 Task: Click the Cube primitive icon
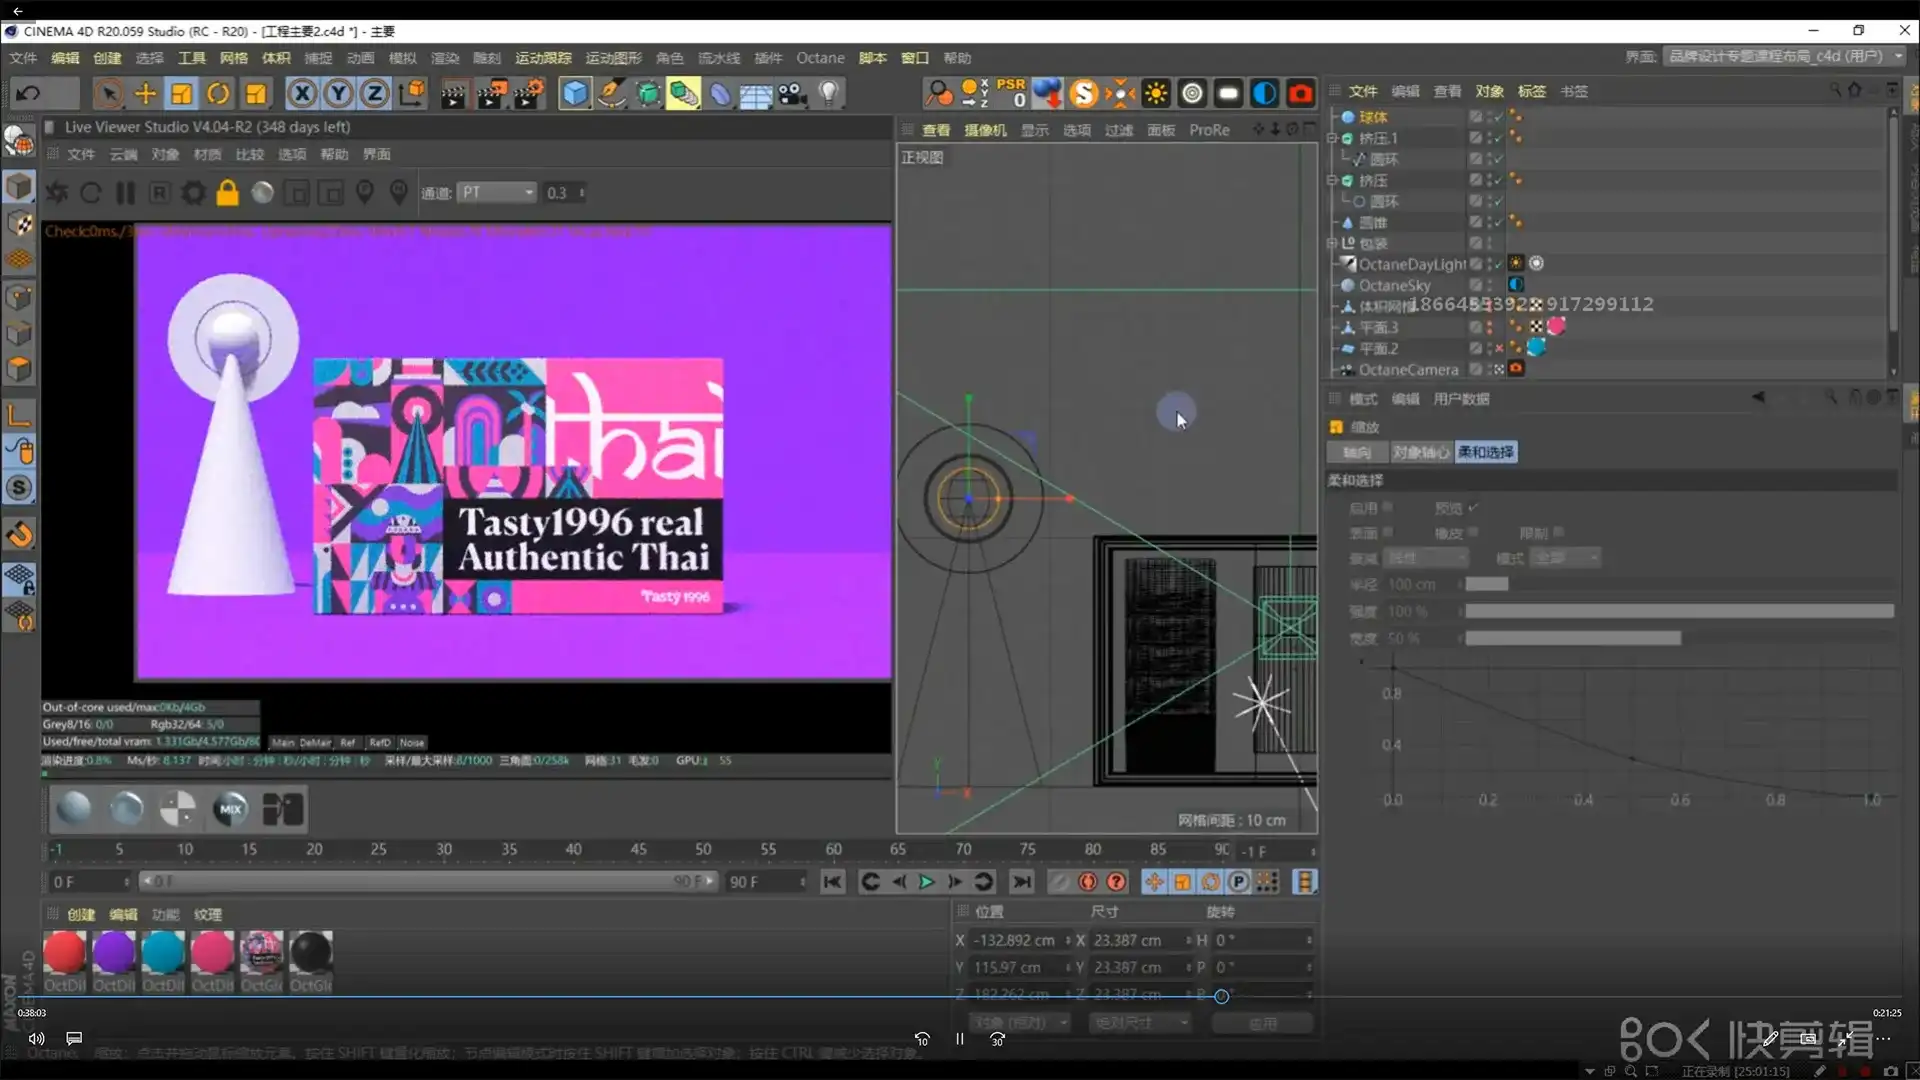pos(575,94)
